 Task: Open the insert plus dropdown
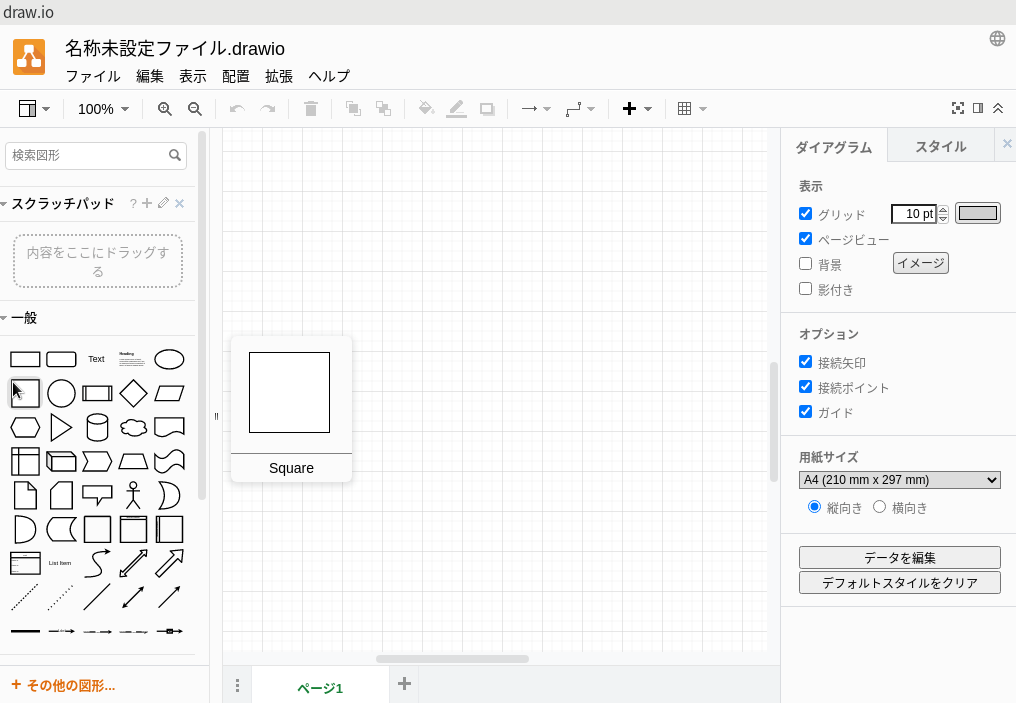[x=637, y=109]
